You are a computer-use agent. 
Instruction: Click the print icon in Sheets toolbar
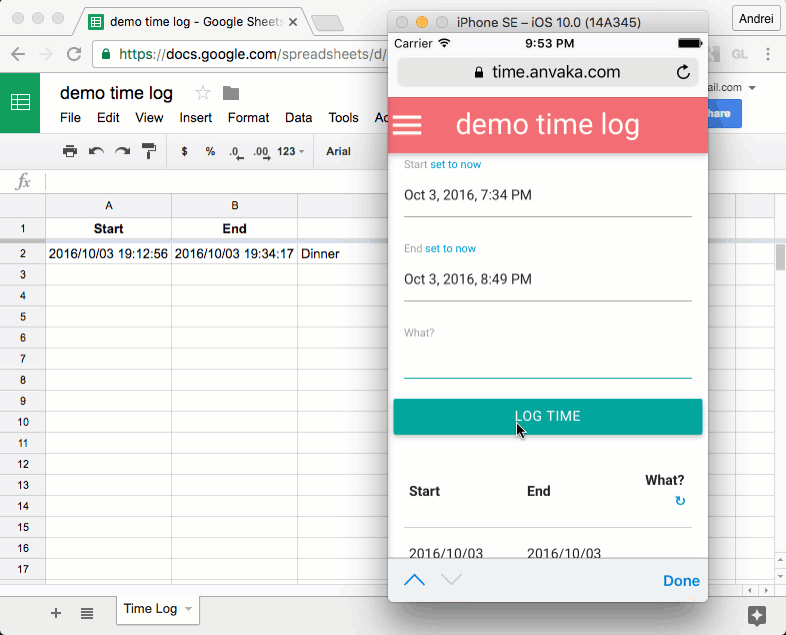(70, 152)
